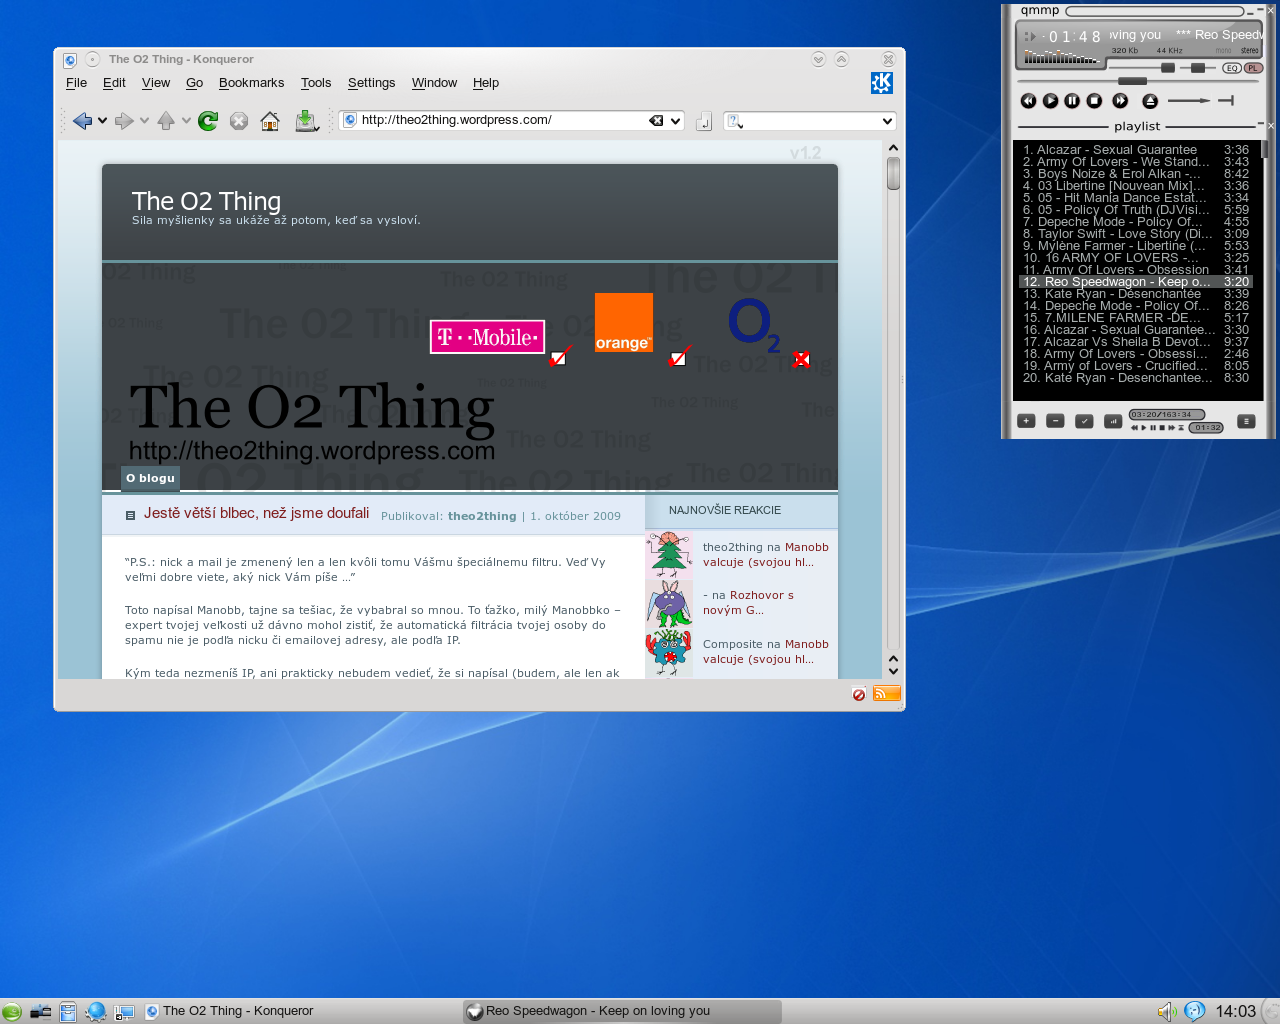Click the RSS feed icon in Konqueror status bar
This screenshot has height=1024, width=1280.
coord(886,694)
